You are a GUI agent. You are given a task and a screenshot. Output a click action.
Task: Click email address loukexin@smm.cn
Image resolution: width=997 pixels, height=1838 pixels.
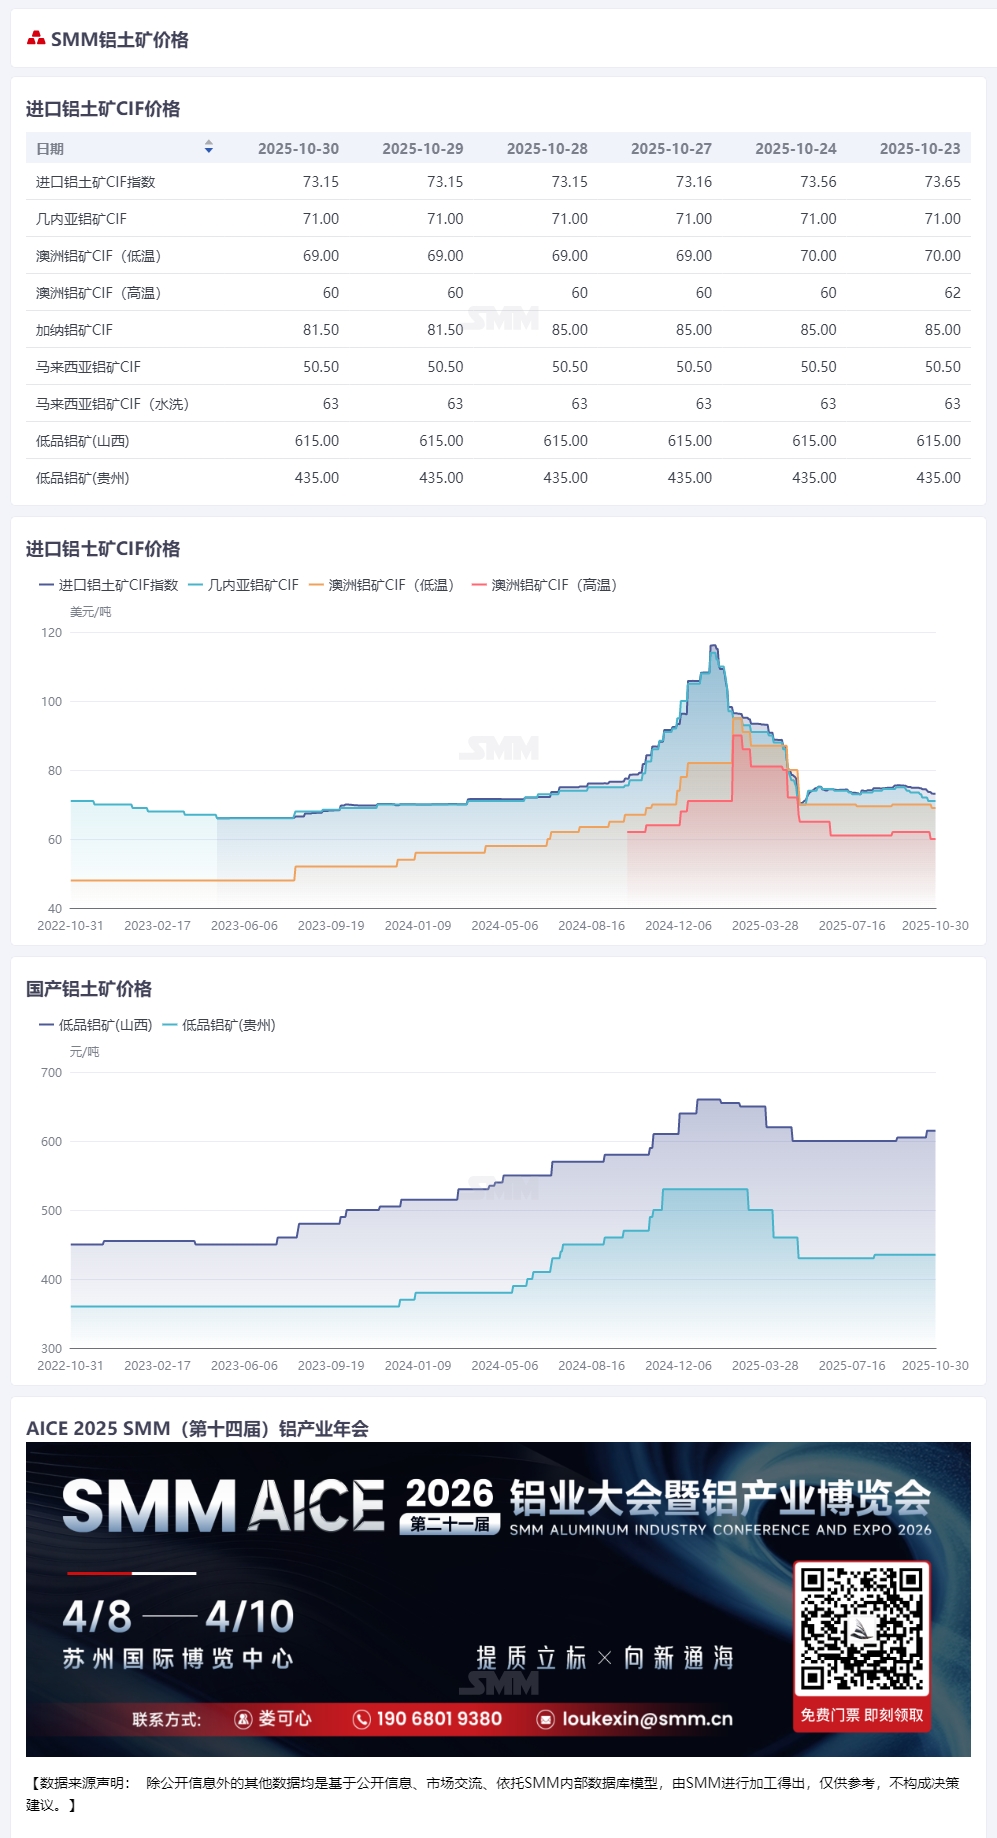(647, 1719)
